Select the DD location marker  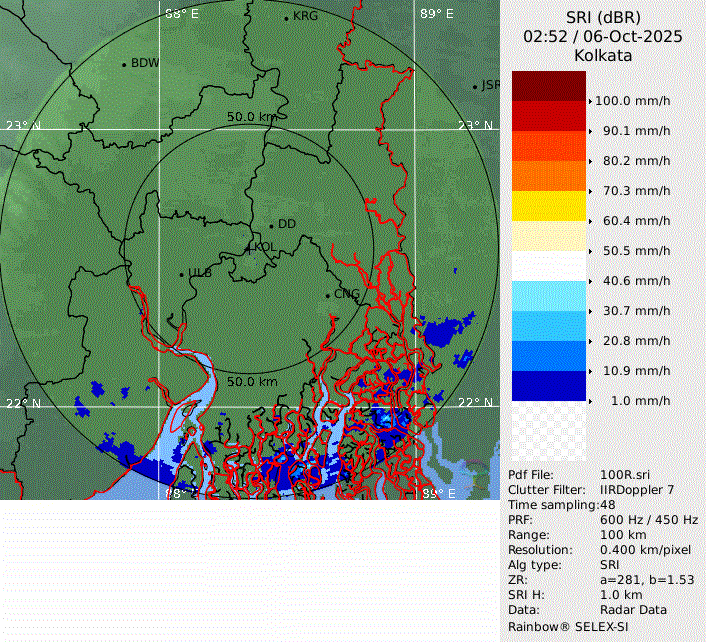pos(271,225)
